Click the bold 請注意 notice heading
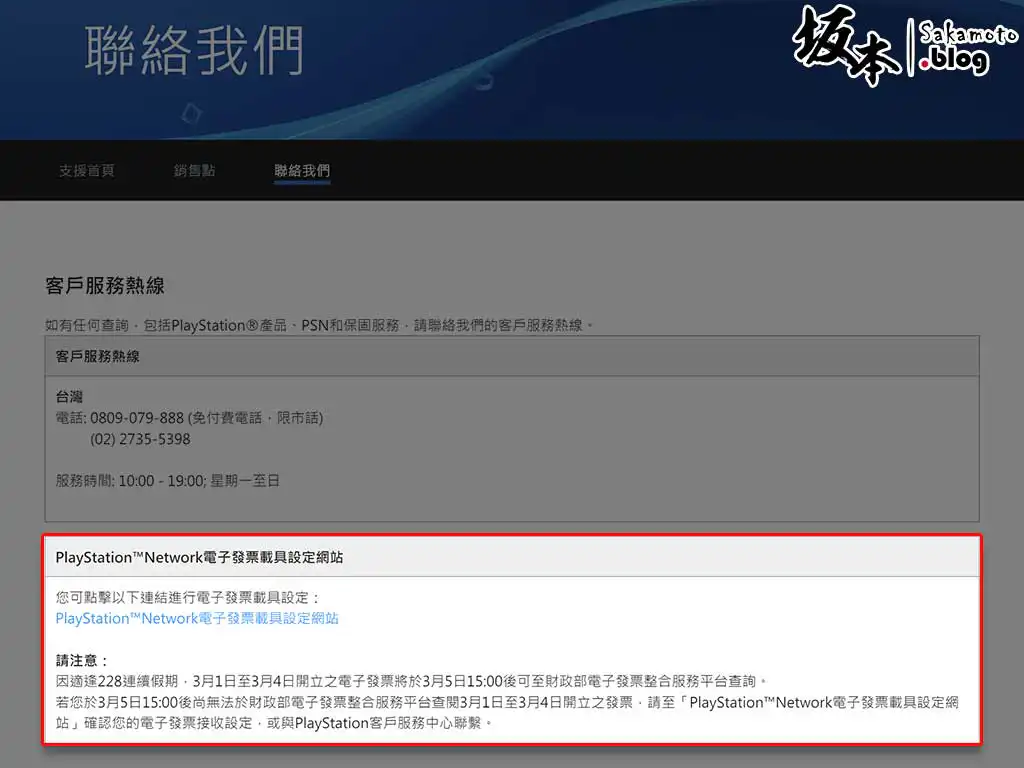The height and width of the screenshot is (768, 1024). [82, 661]
